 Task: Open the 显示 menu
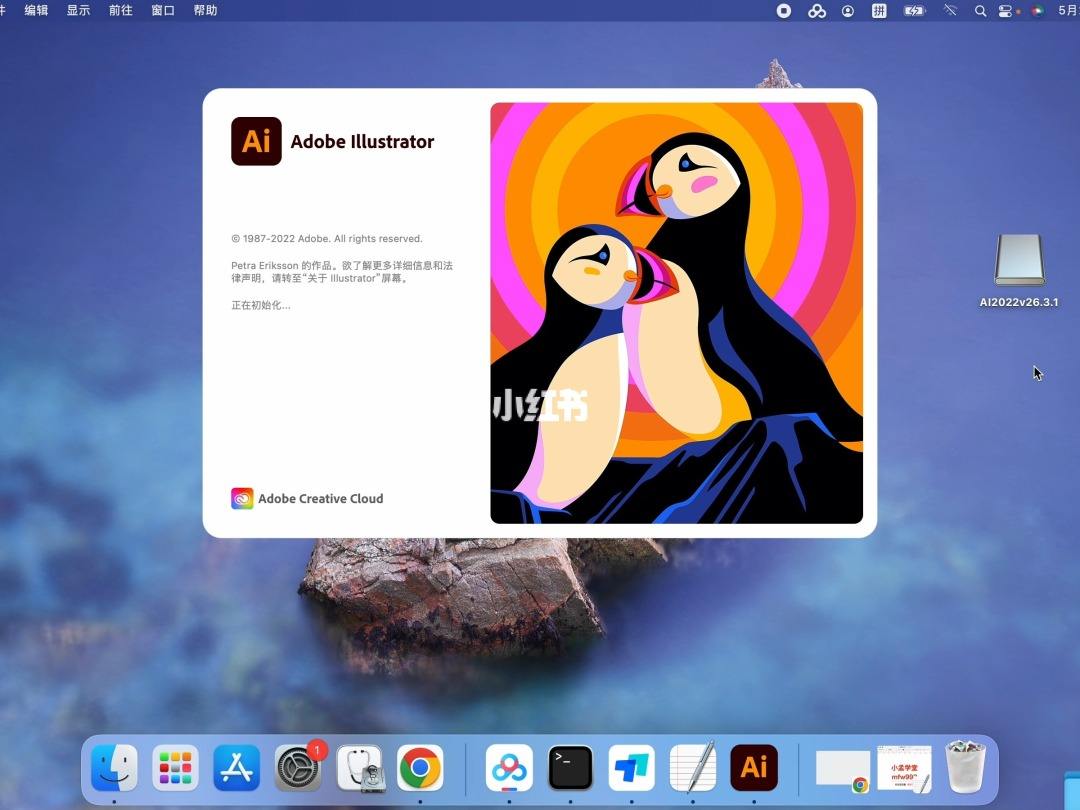(78, 10)
